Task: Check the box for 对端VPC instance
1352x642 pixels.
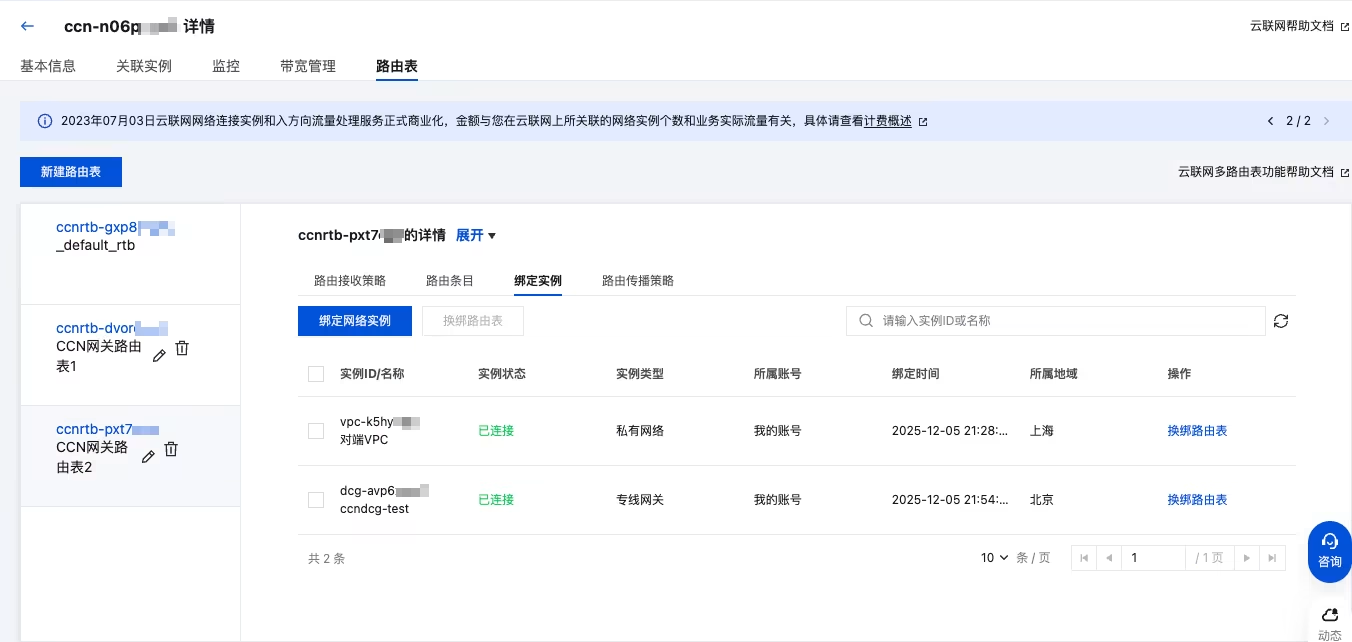Action: [x=316, y=431]
